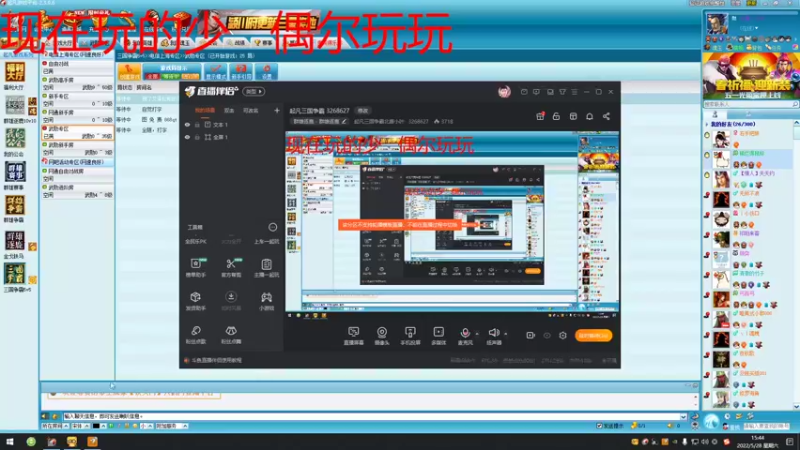Click the 修改 edit title button
Image resolution: width=800 pixels, height=450 pixels.
click(363, 111)
